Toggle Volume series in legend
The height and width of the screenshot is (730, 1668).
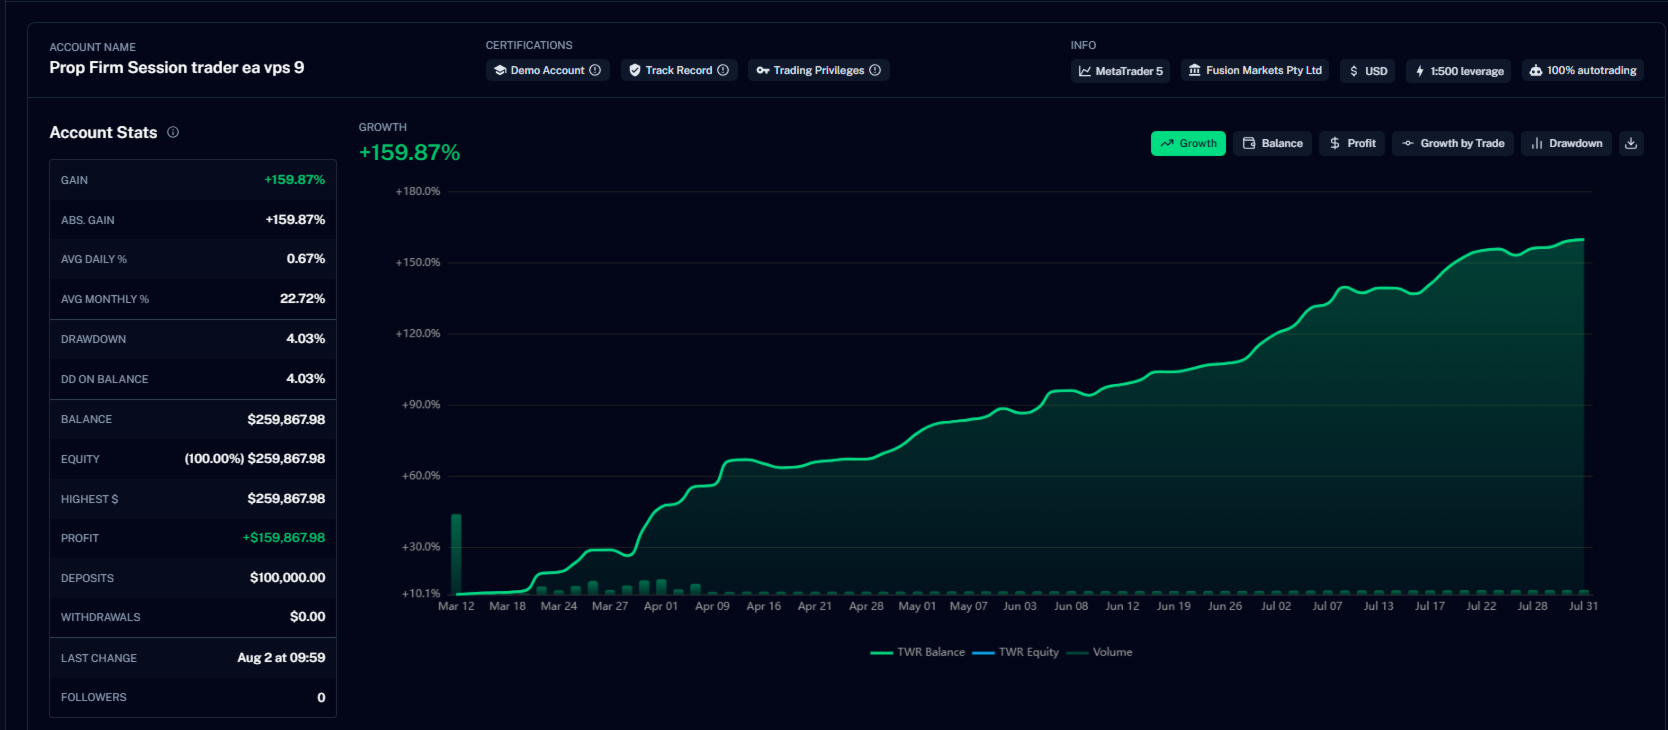(1100, 652)
